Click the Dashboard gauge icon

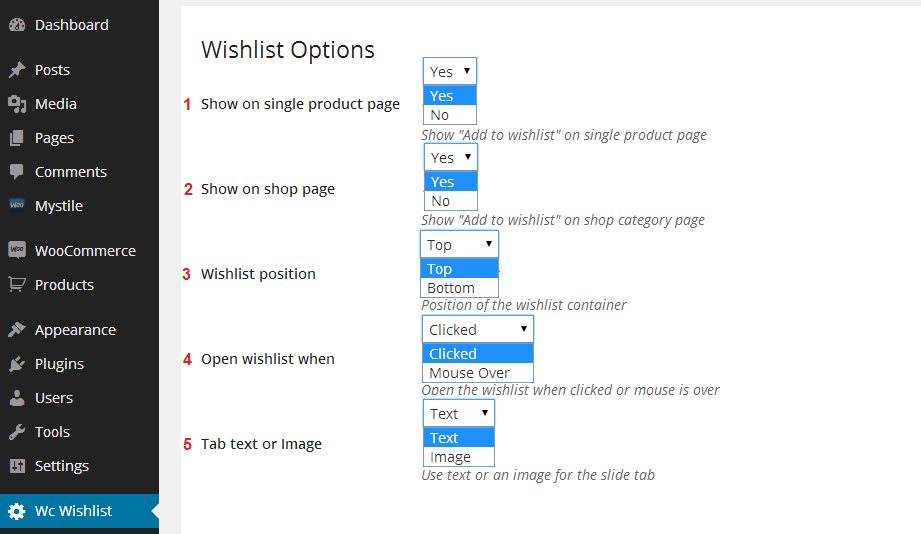tap(17, 25)
